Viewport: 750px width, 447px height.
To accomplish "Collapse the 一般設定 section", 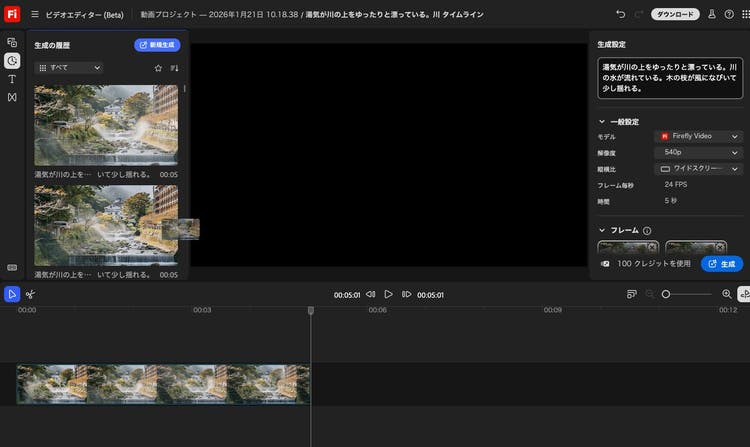I will [602, 121].
